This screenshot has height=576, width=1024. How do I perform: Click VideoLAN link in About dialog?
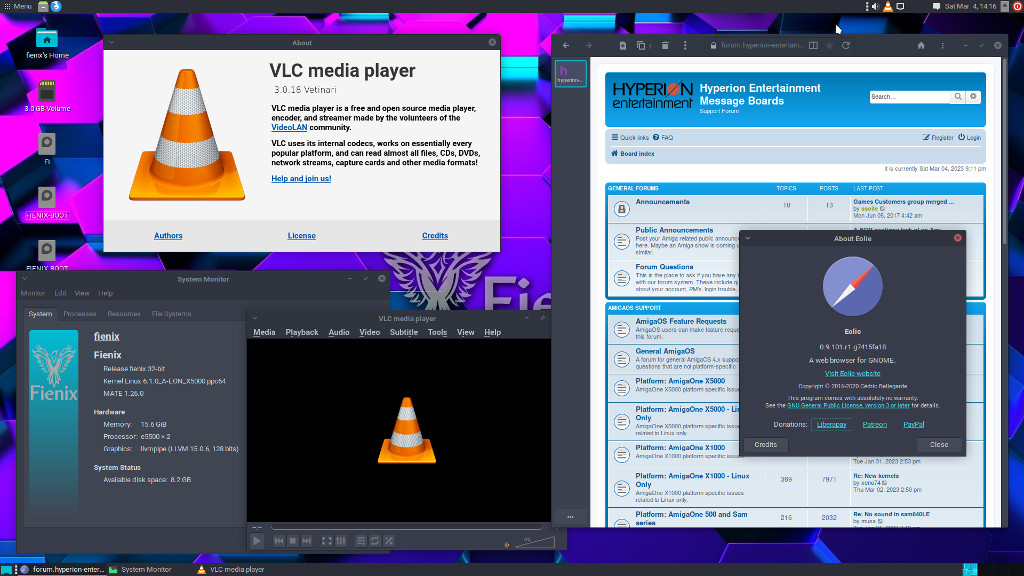pos(289,127)
